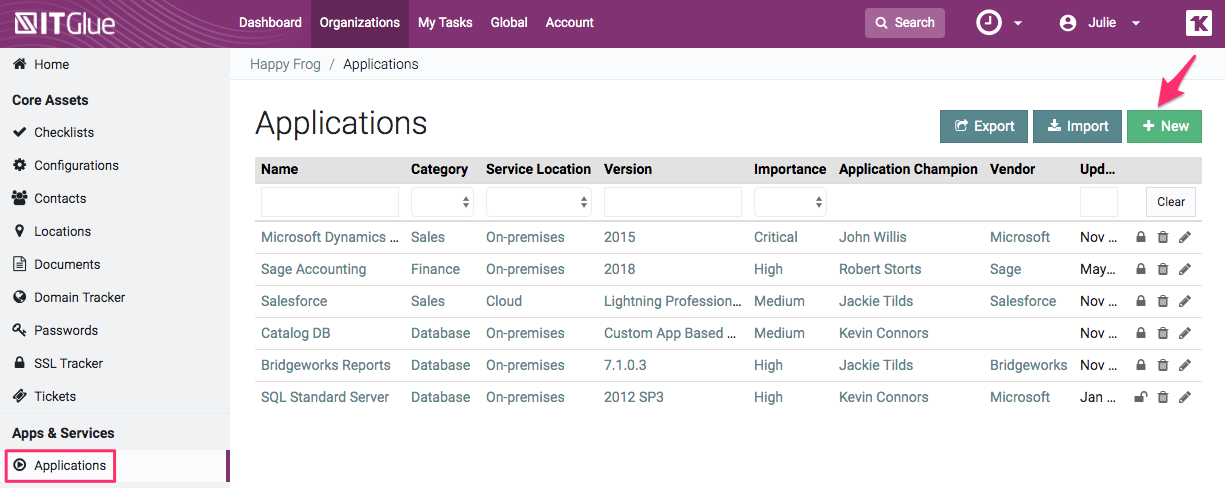The height and width of the screenshot is (488, 1225).
Task: Click lock icon for Microsoft Dynamics row
Action: (x=1140, y=238)
